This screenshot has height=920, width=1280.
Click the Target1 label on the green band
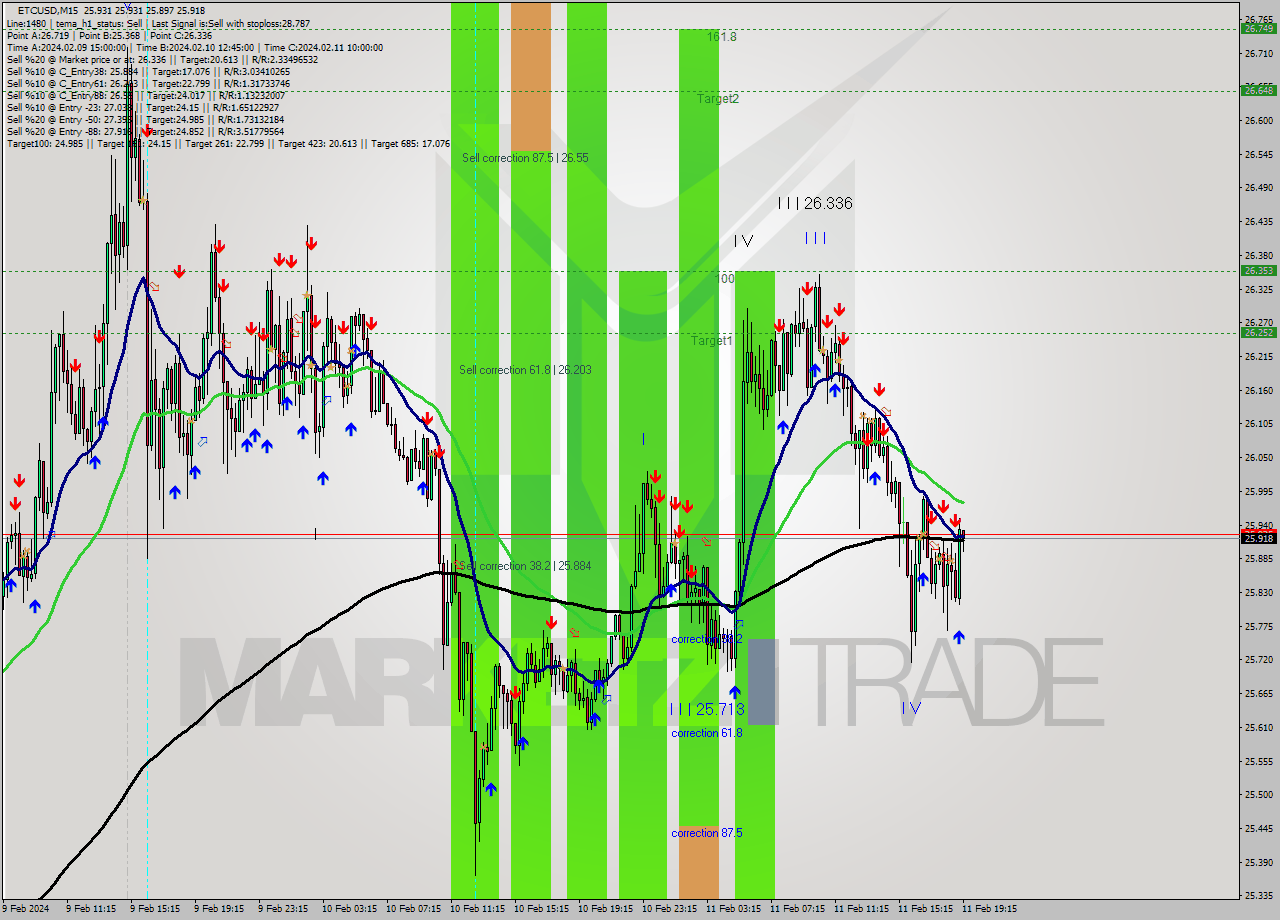(711, 341)
